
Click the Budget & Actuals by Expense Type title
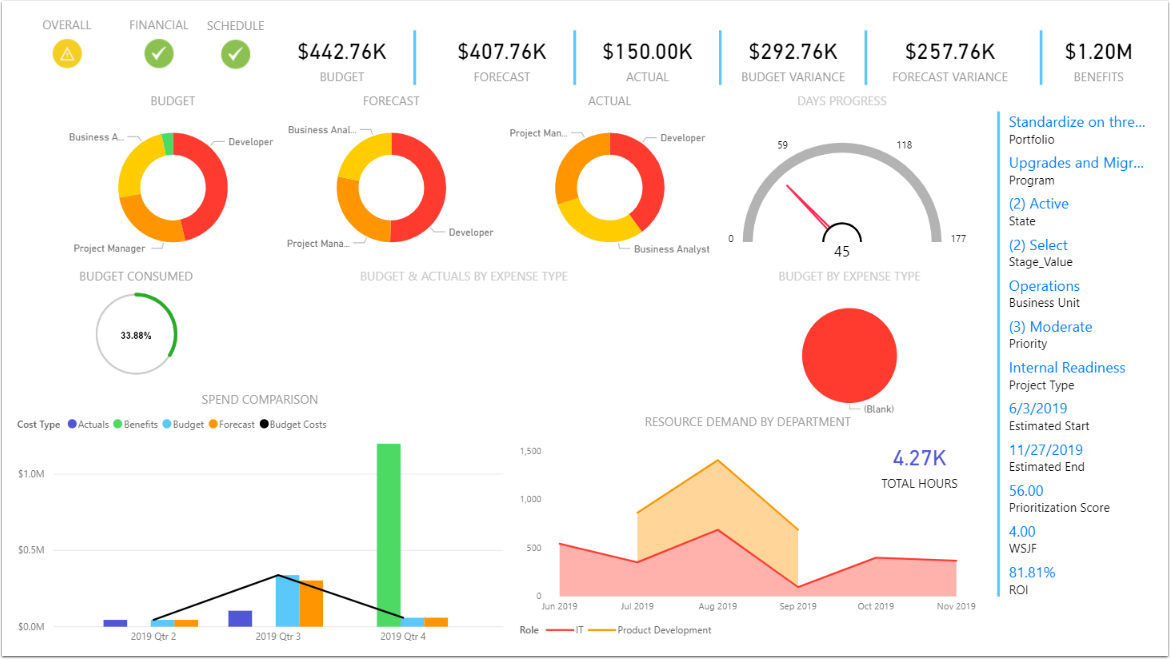pos(464,276)
